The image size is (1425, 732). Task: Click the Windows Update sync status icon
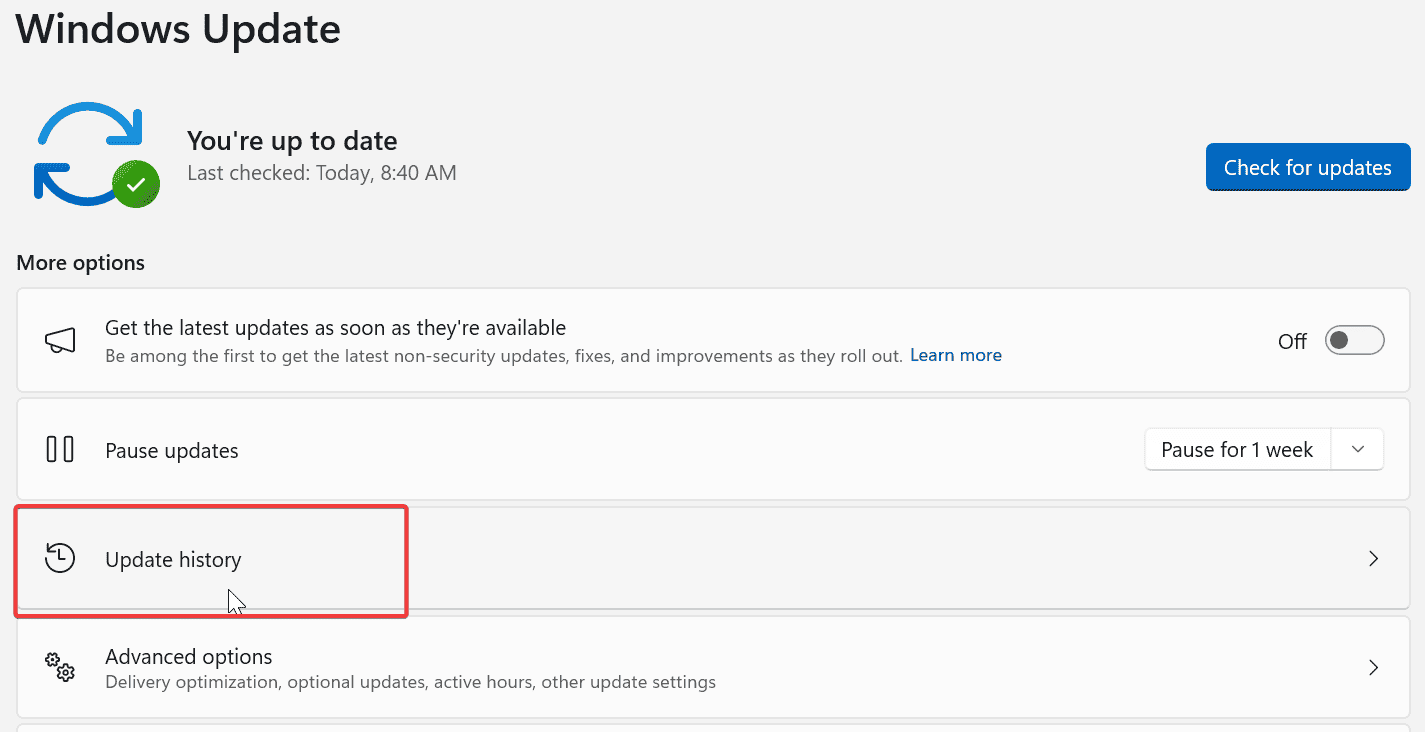pos(97,154)
